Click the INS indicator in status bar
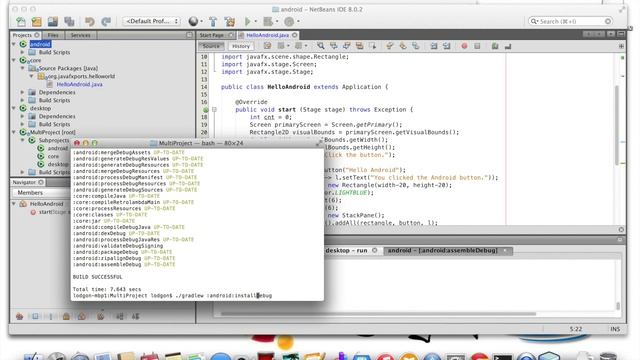This screenshot has height=360, width=640. (x=615, y=329)
